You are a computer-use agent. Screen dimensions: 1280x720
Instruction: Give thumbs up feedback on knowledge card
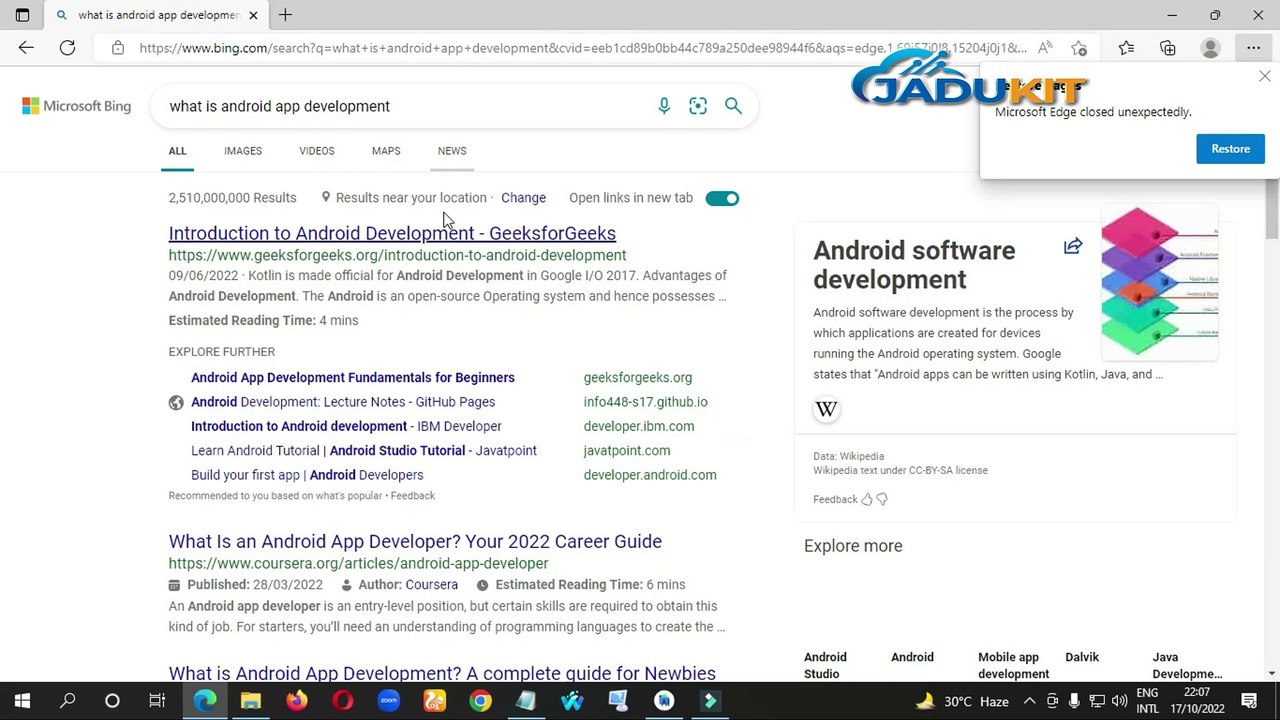pyautogui.click(x=867, y=499)
